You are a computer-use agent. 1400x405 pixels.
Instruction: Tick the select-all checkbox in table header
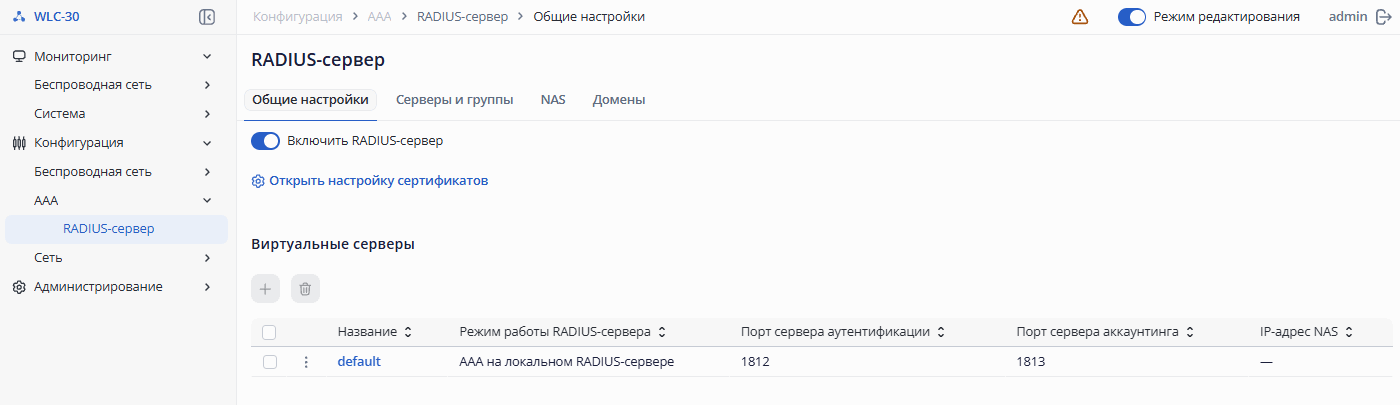(x=269, y=332)
